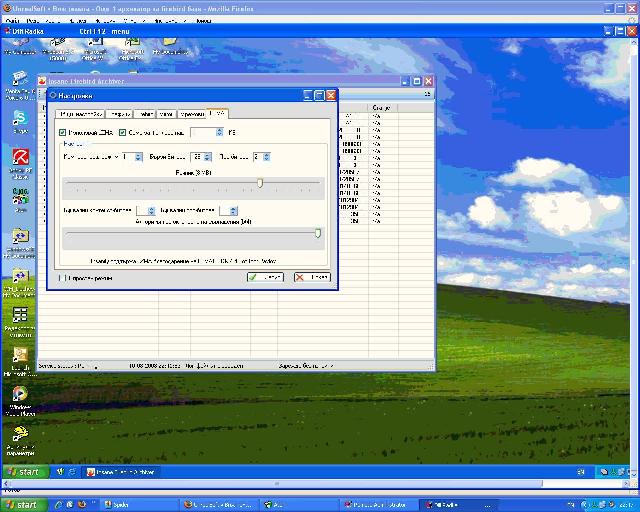Toggle the first checkbox at top of settings tab

tap(63, 132)
